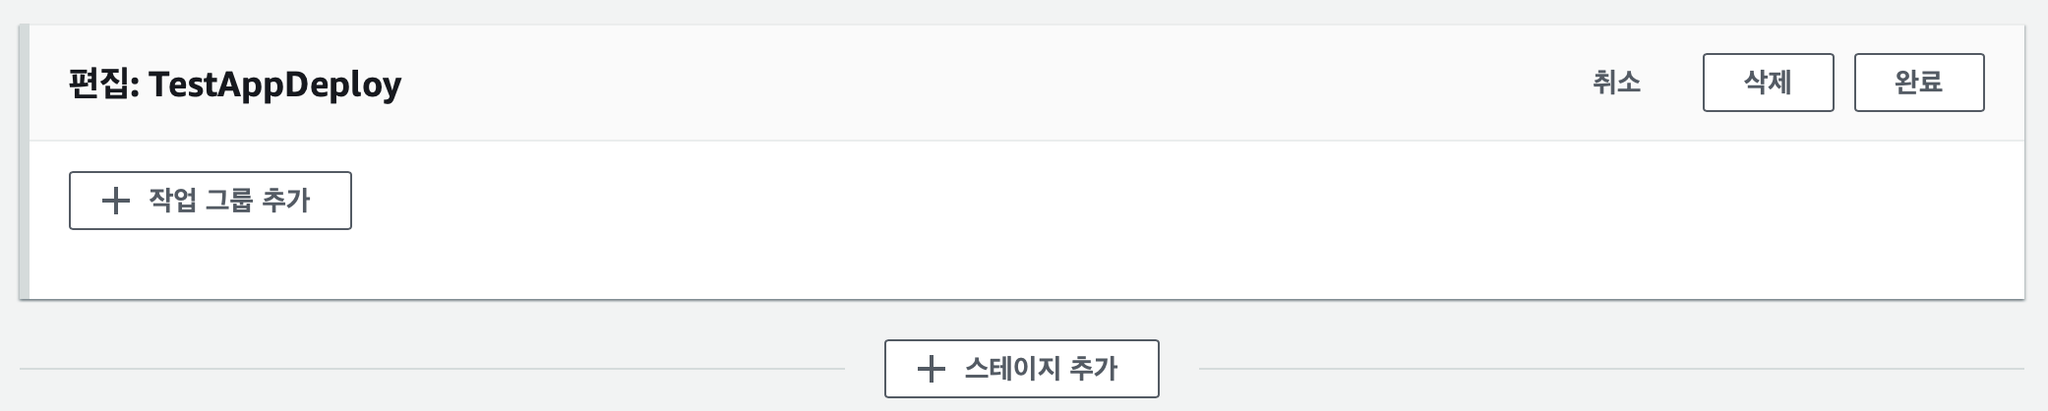
Task: Select the 편집: TestAppDeploy heading
Action: pyautogui.click(x=235, y=84)
